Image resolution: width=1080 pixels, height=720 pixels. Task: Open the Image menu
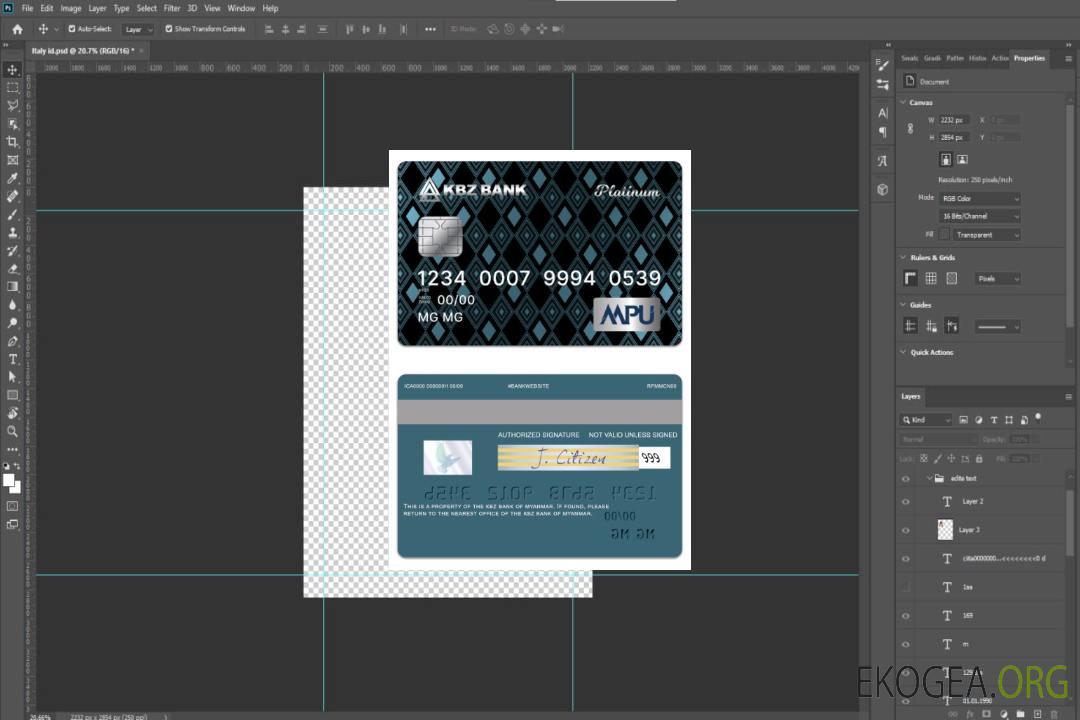[x=71, y=8]
